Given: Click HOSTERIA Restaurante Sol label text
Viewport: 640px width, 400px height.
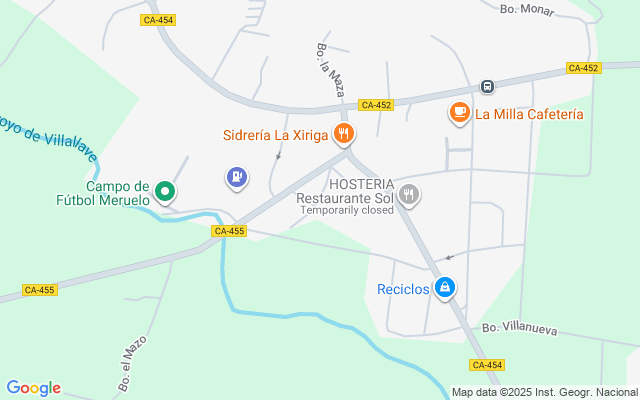Looking at the screenshot, I should pos(345,191).
